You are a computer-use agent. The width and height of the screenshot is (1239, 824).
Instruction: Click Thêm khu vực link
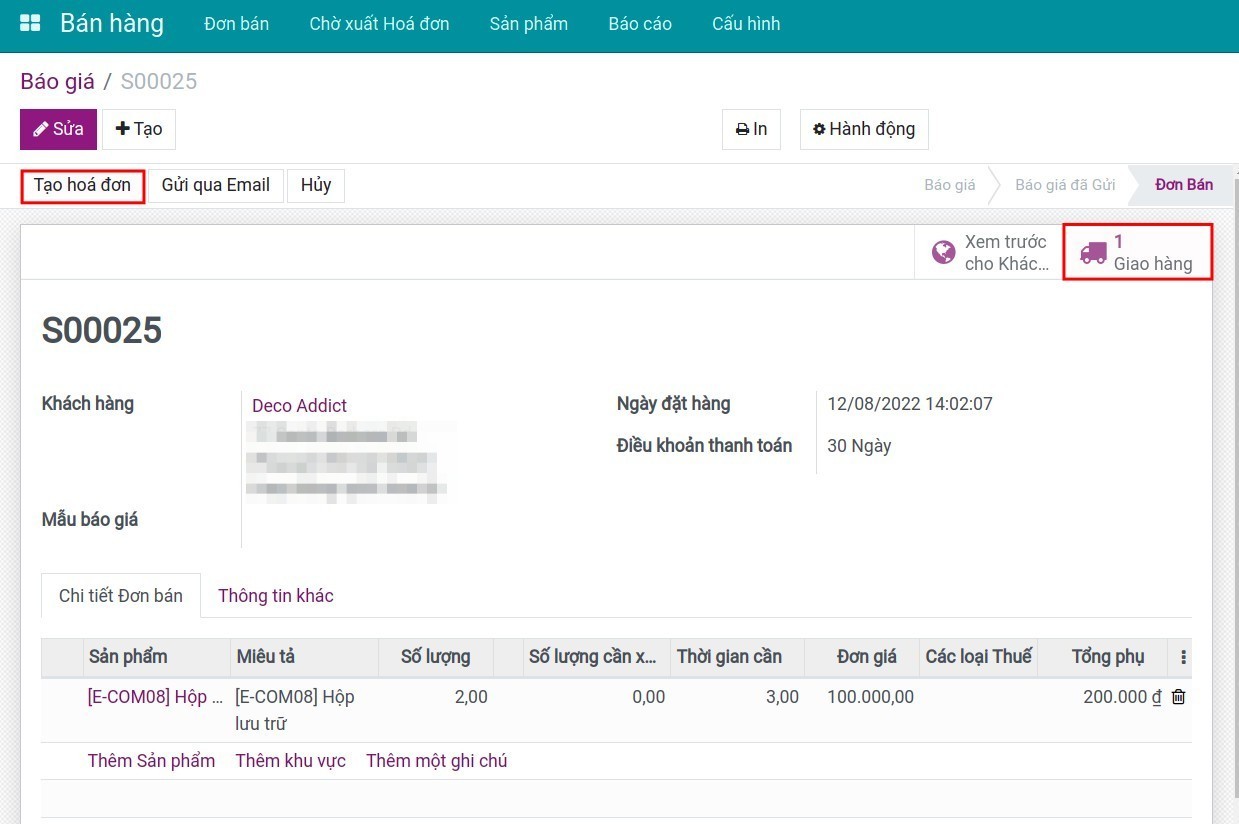pos(291,761)
